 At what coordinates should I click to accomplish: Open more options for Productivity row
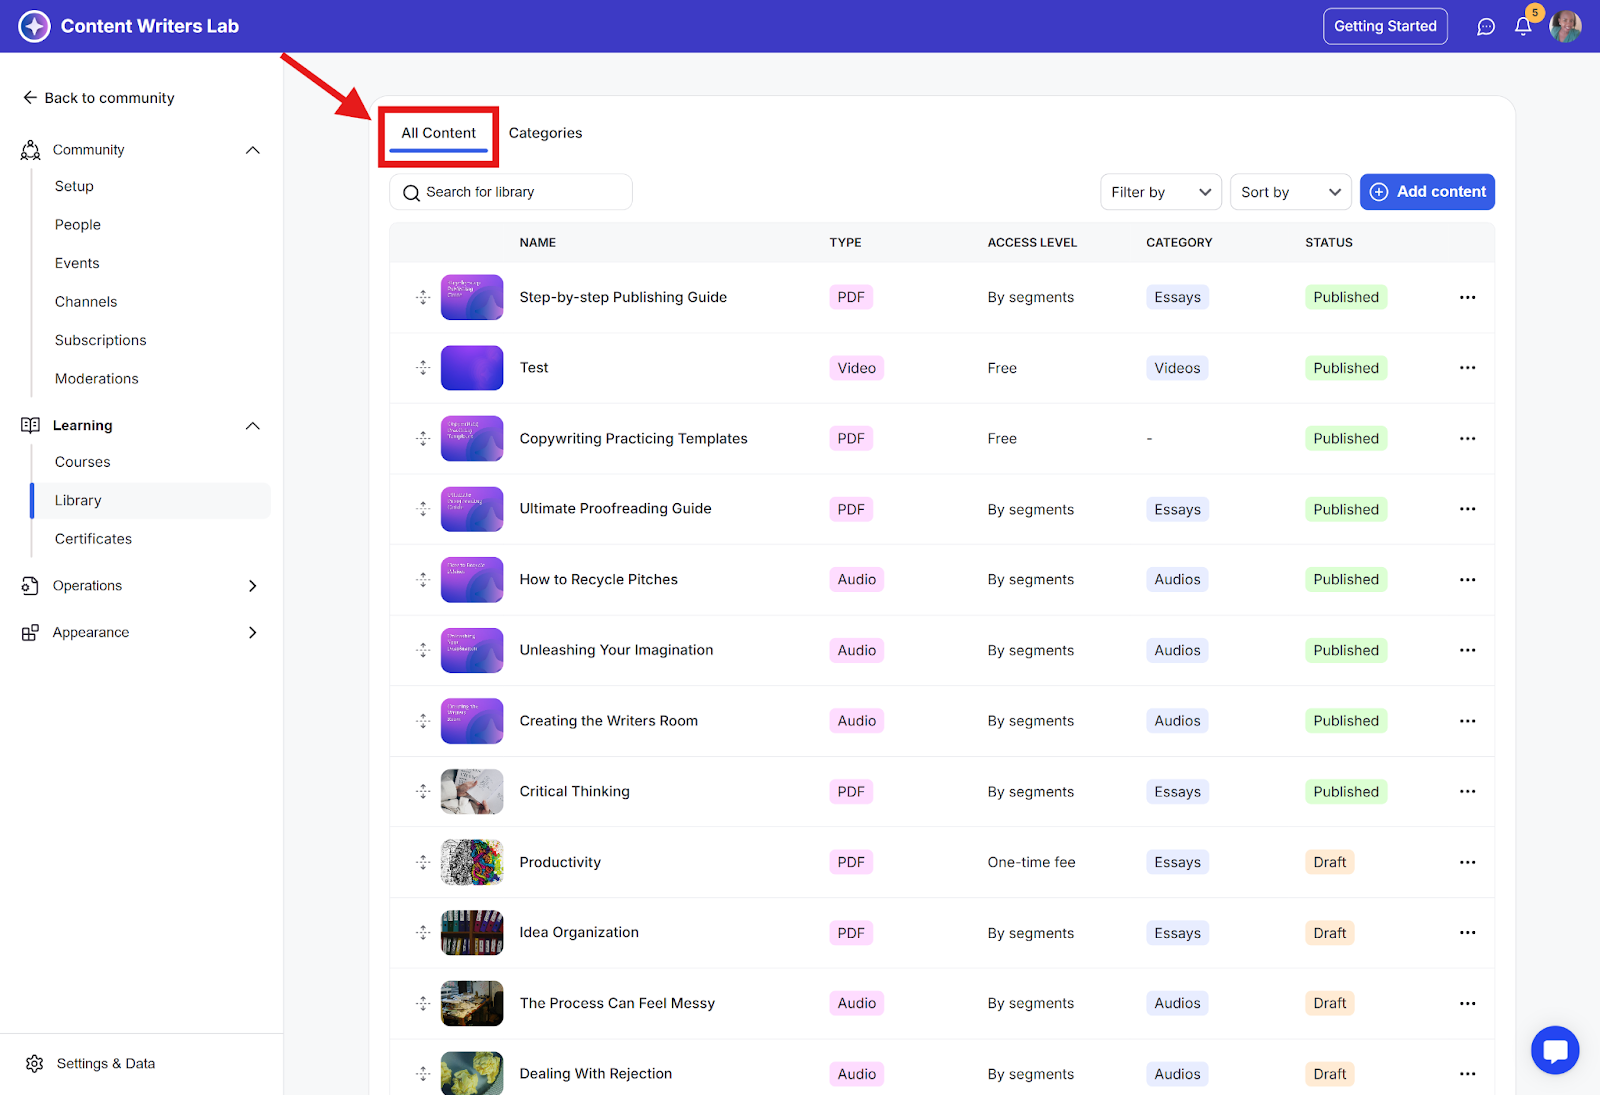[1467, 862]
